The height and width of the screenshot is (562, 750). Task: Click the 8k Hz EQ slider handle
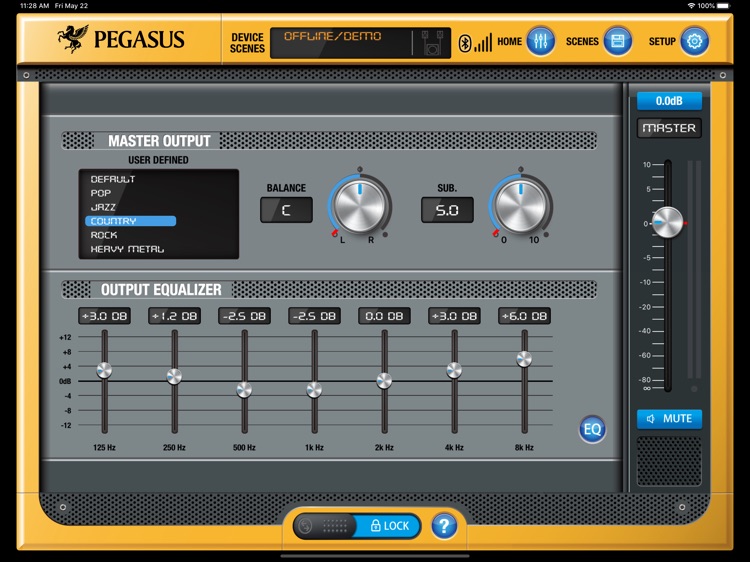pos(524,359)
